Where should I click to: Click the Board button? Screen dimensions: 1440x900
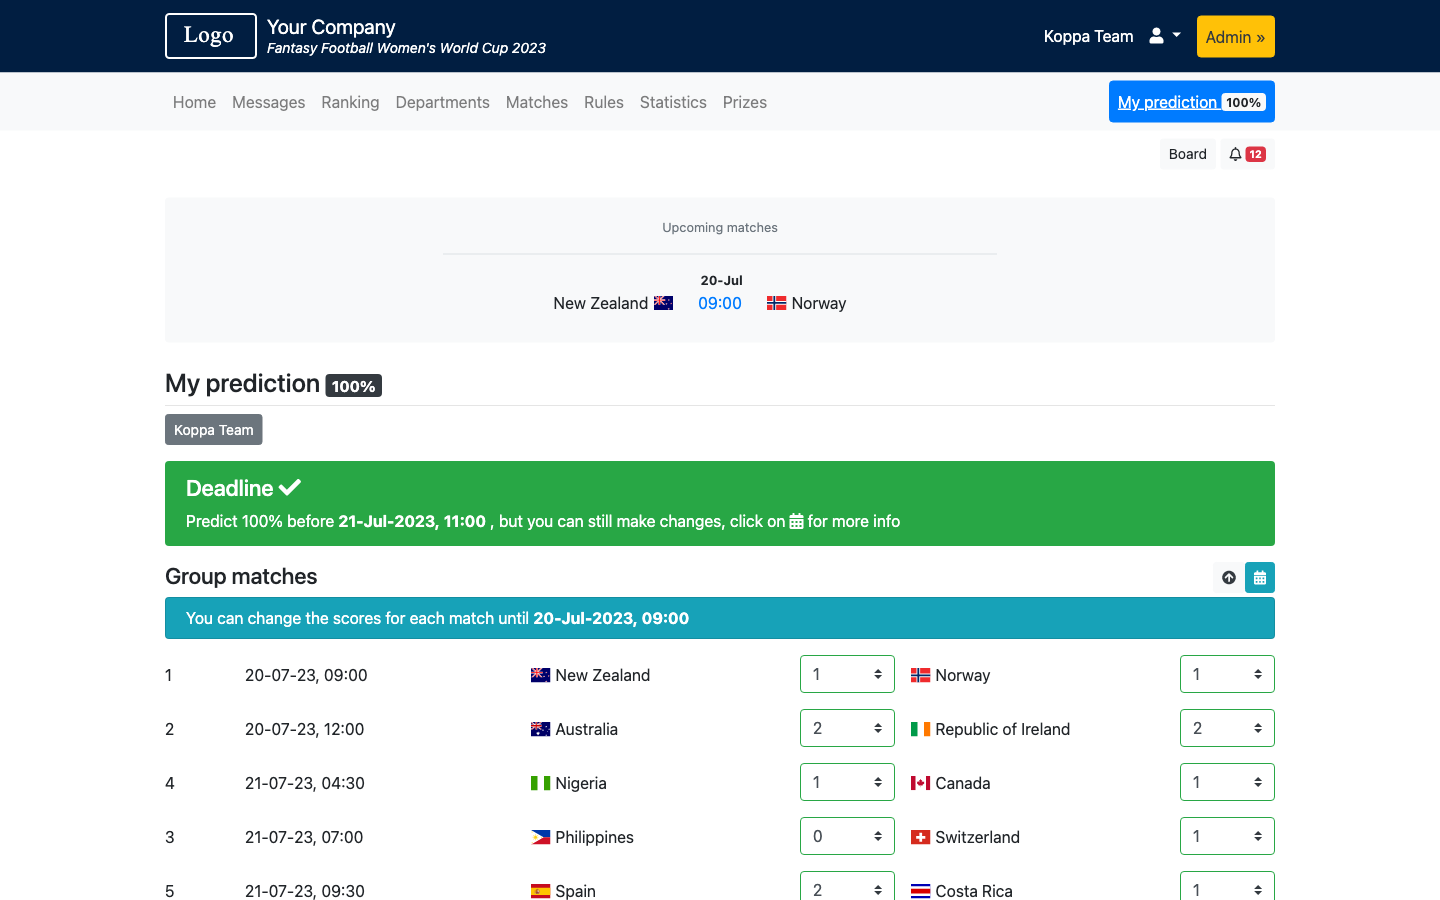click(1187, 153)
